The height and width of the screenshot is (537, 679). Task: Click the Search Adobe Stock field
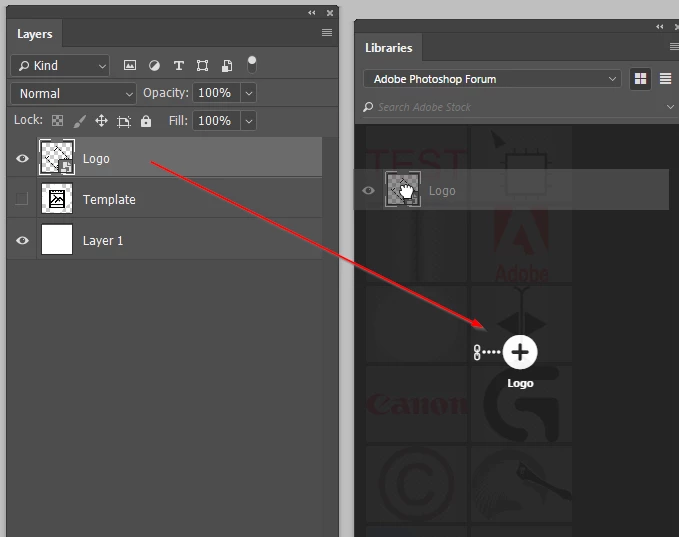pos(517,107)
